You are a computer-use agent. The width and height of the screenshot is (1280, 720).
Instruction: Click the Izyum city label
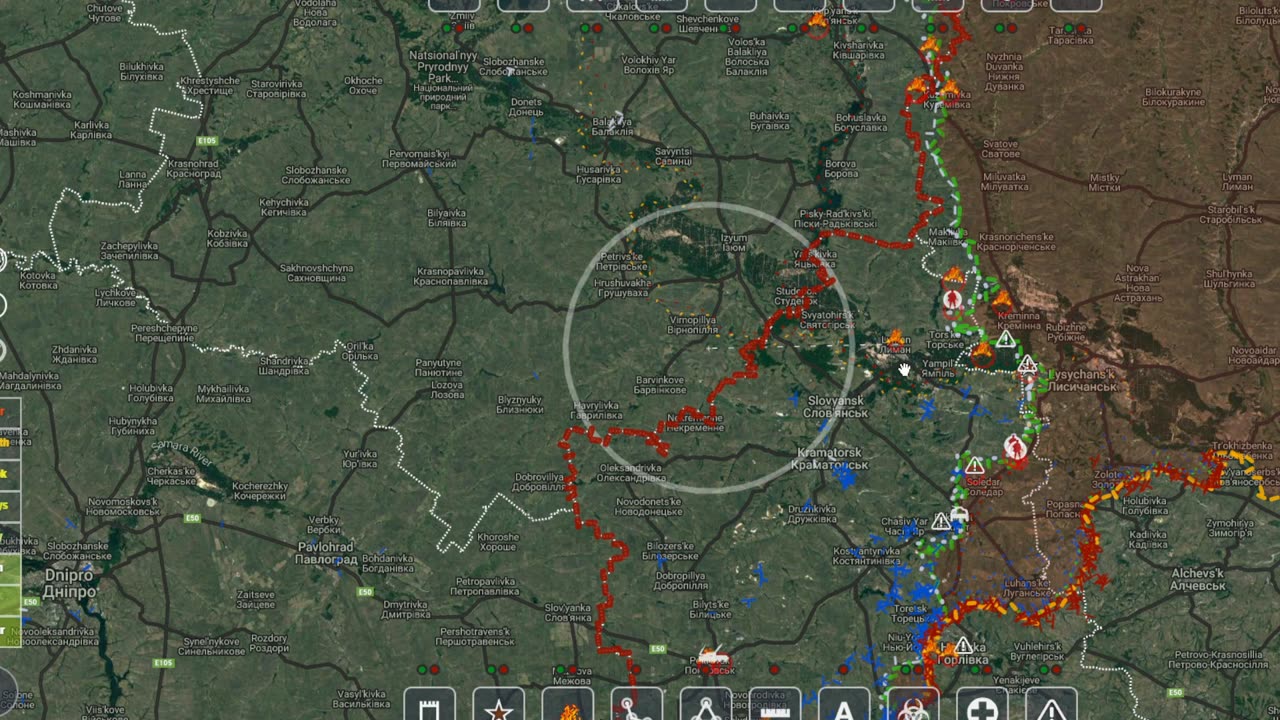734,243
